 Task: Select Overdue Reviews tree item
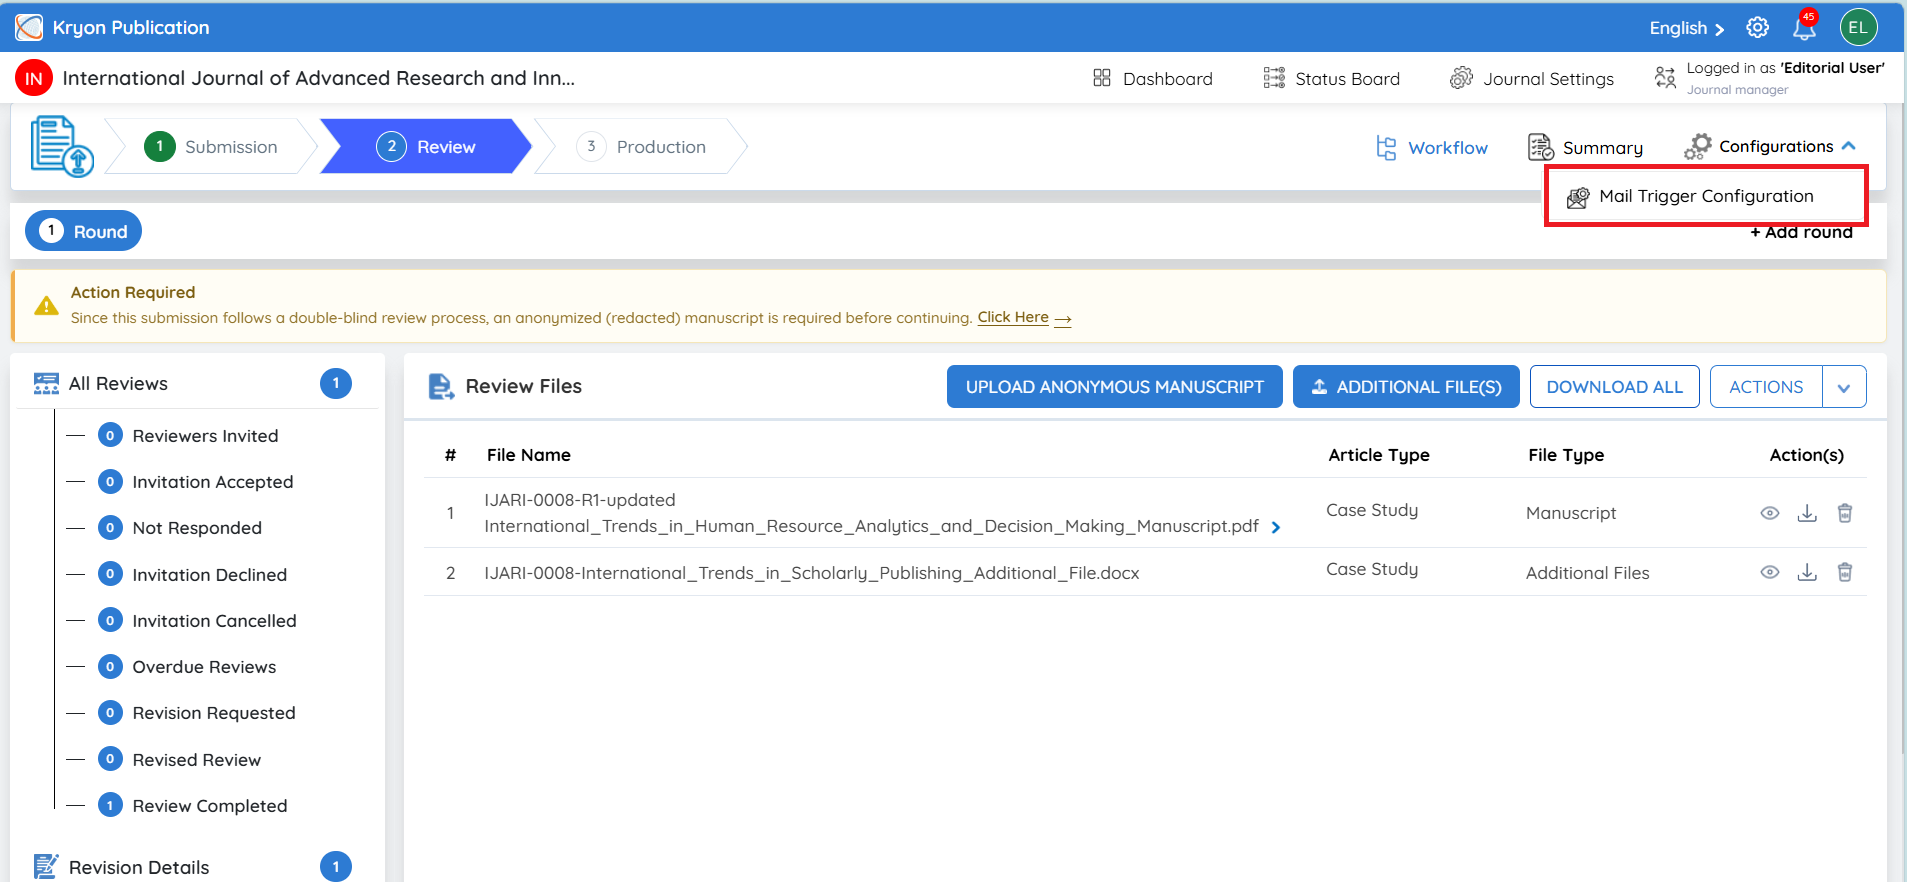[x=204, y=667]
